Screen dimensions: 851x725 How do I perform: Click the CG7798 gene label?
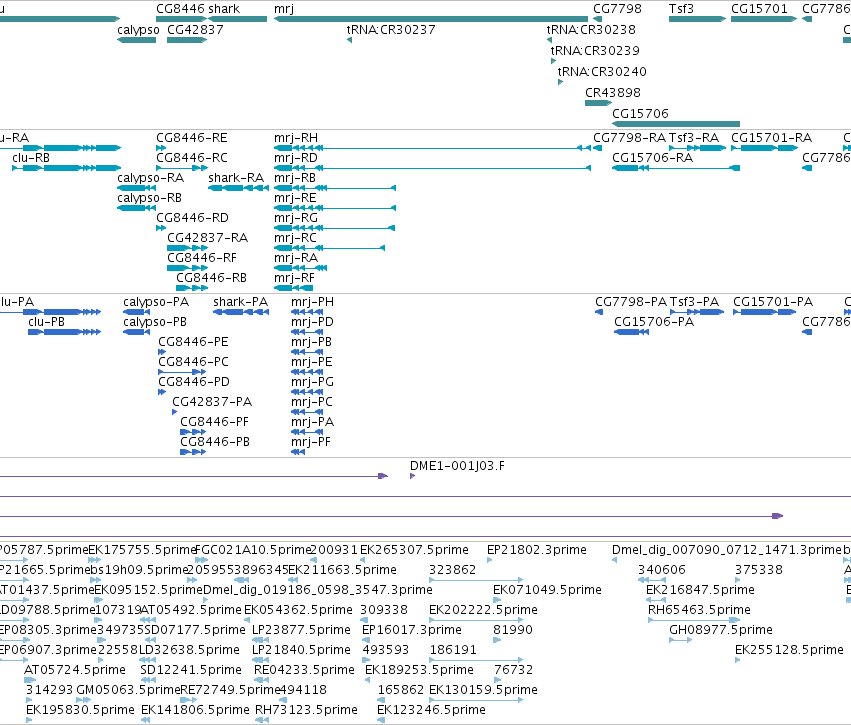(617, 9)
